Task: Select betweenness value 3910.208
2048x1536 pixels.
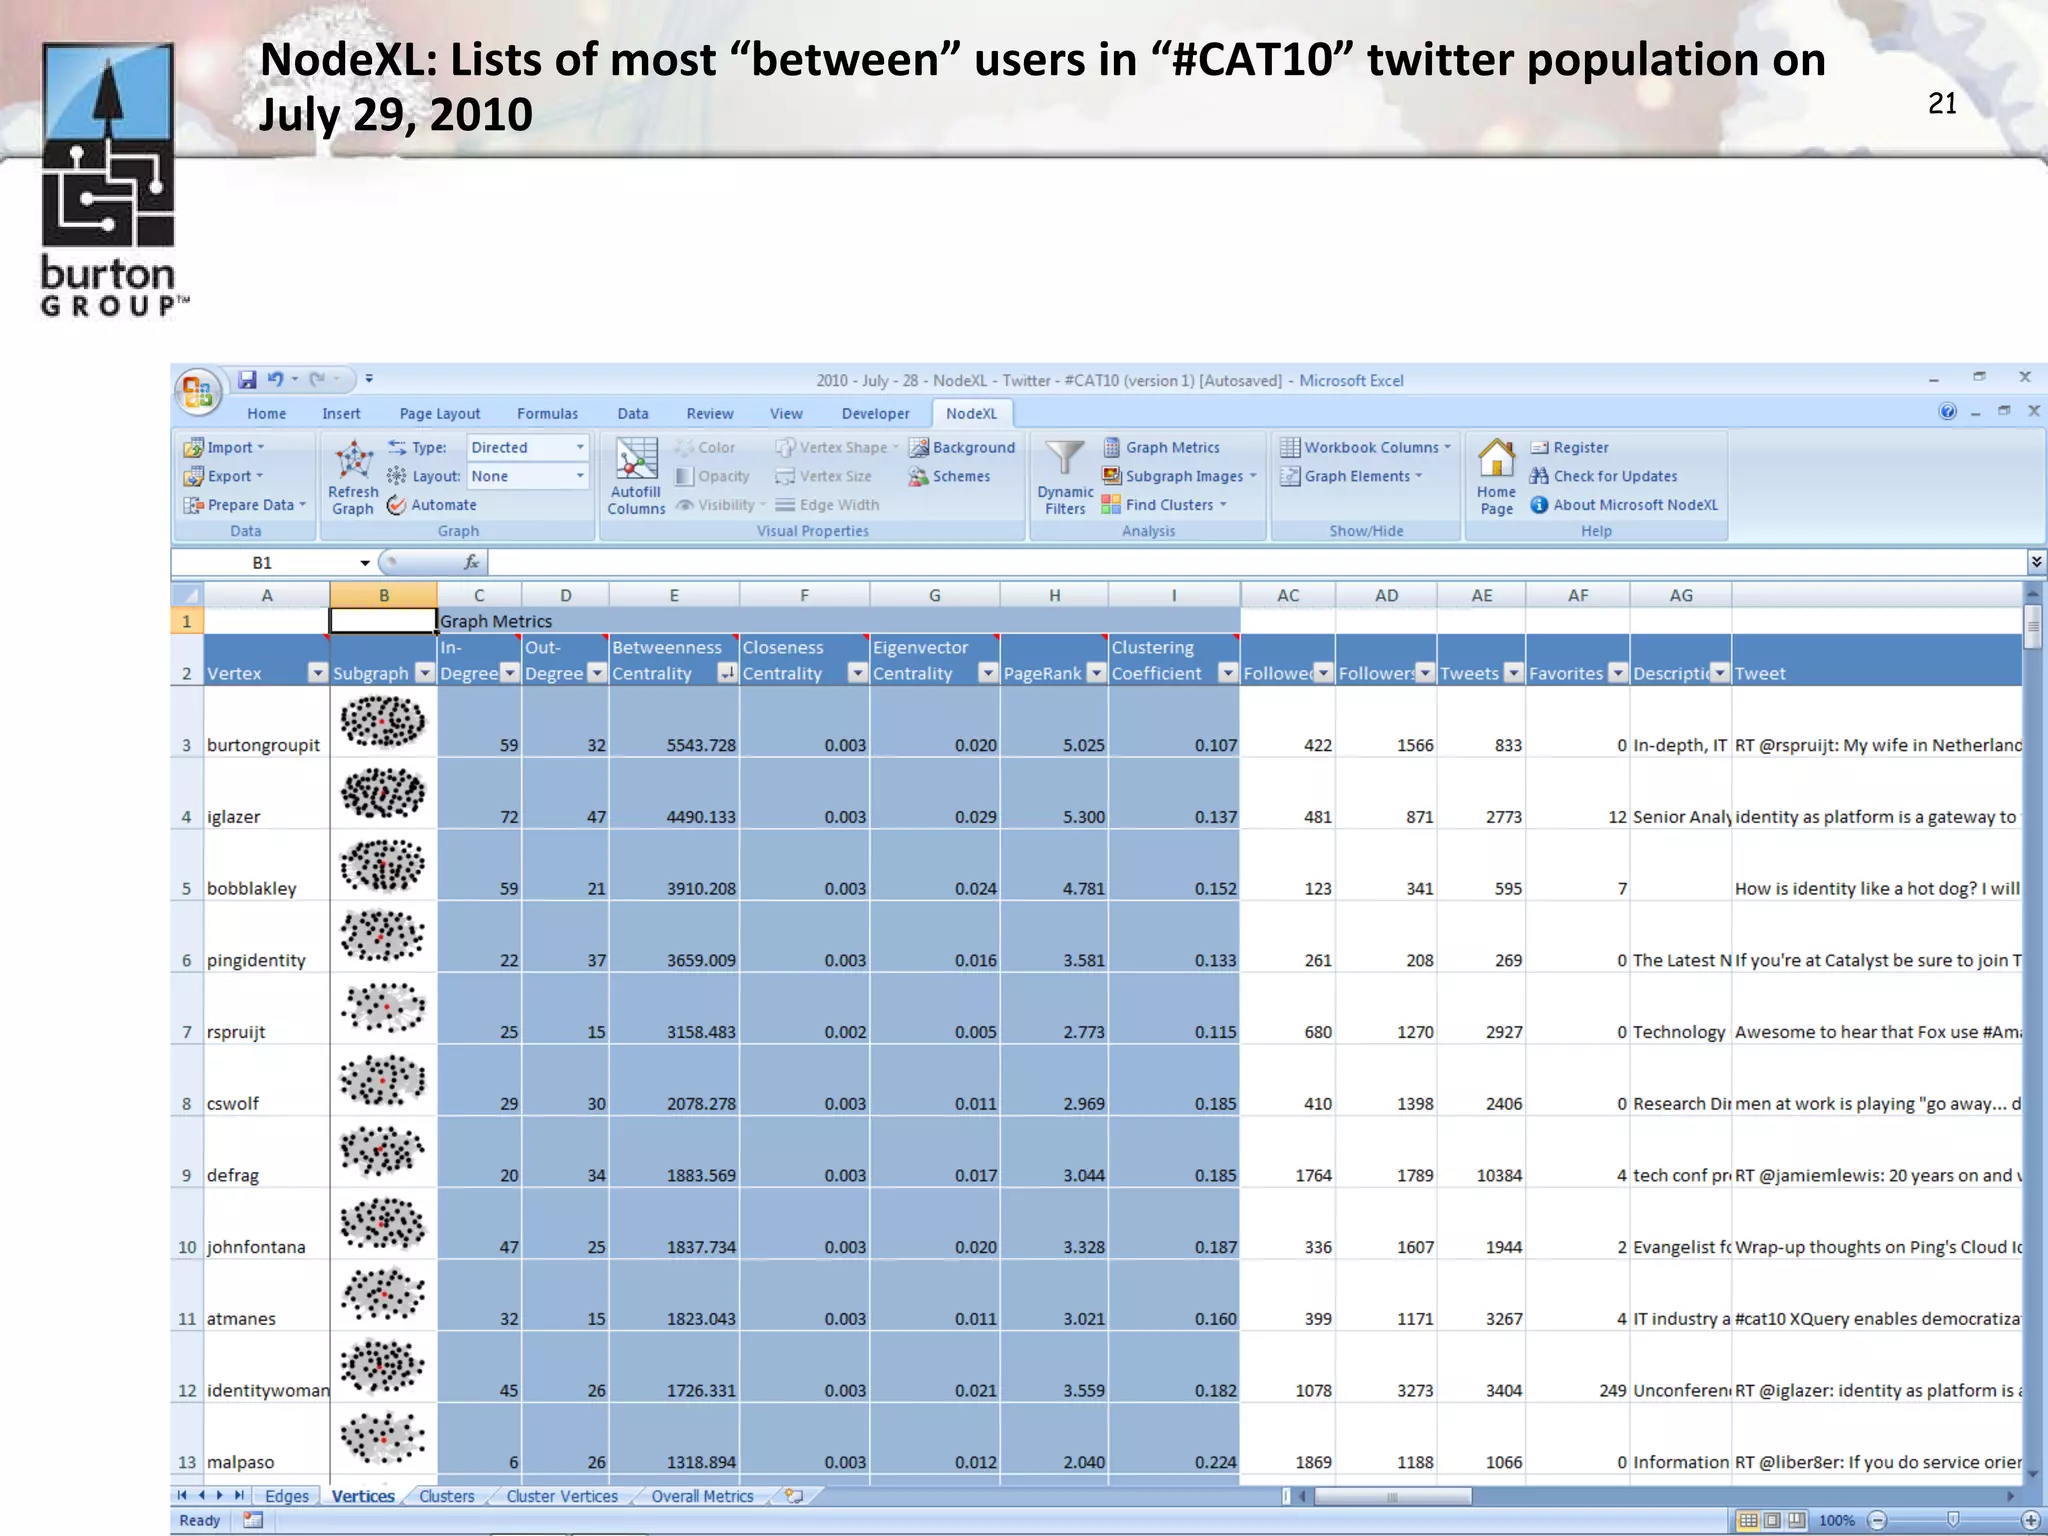Action: pos(674,866)
